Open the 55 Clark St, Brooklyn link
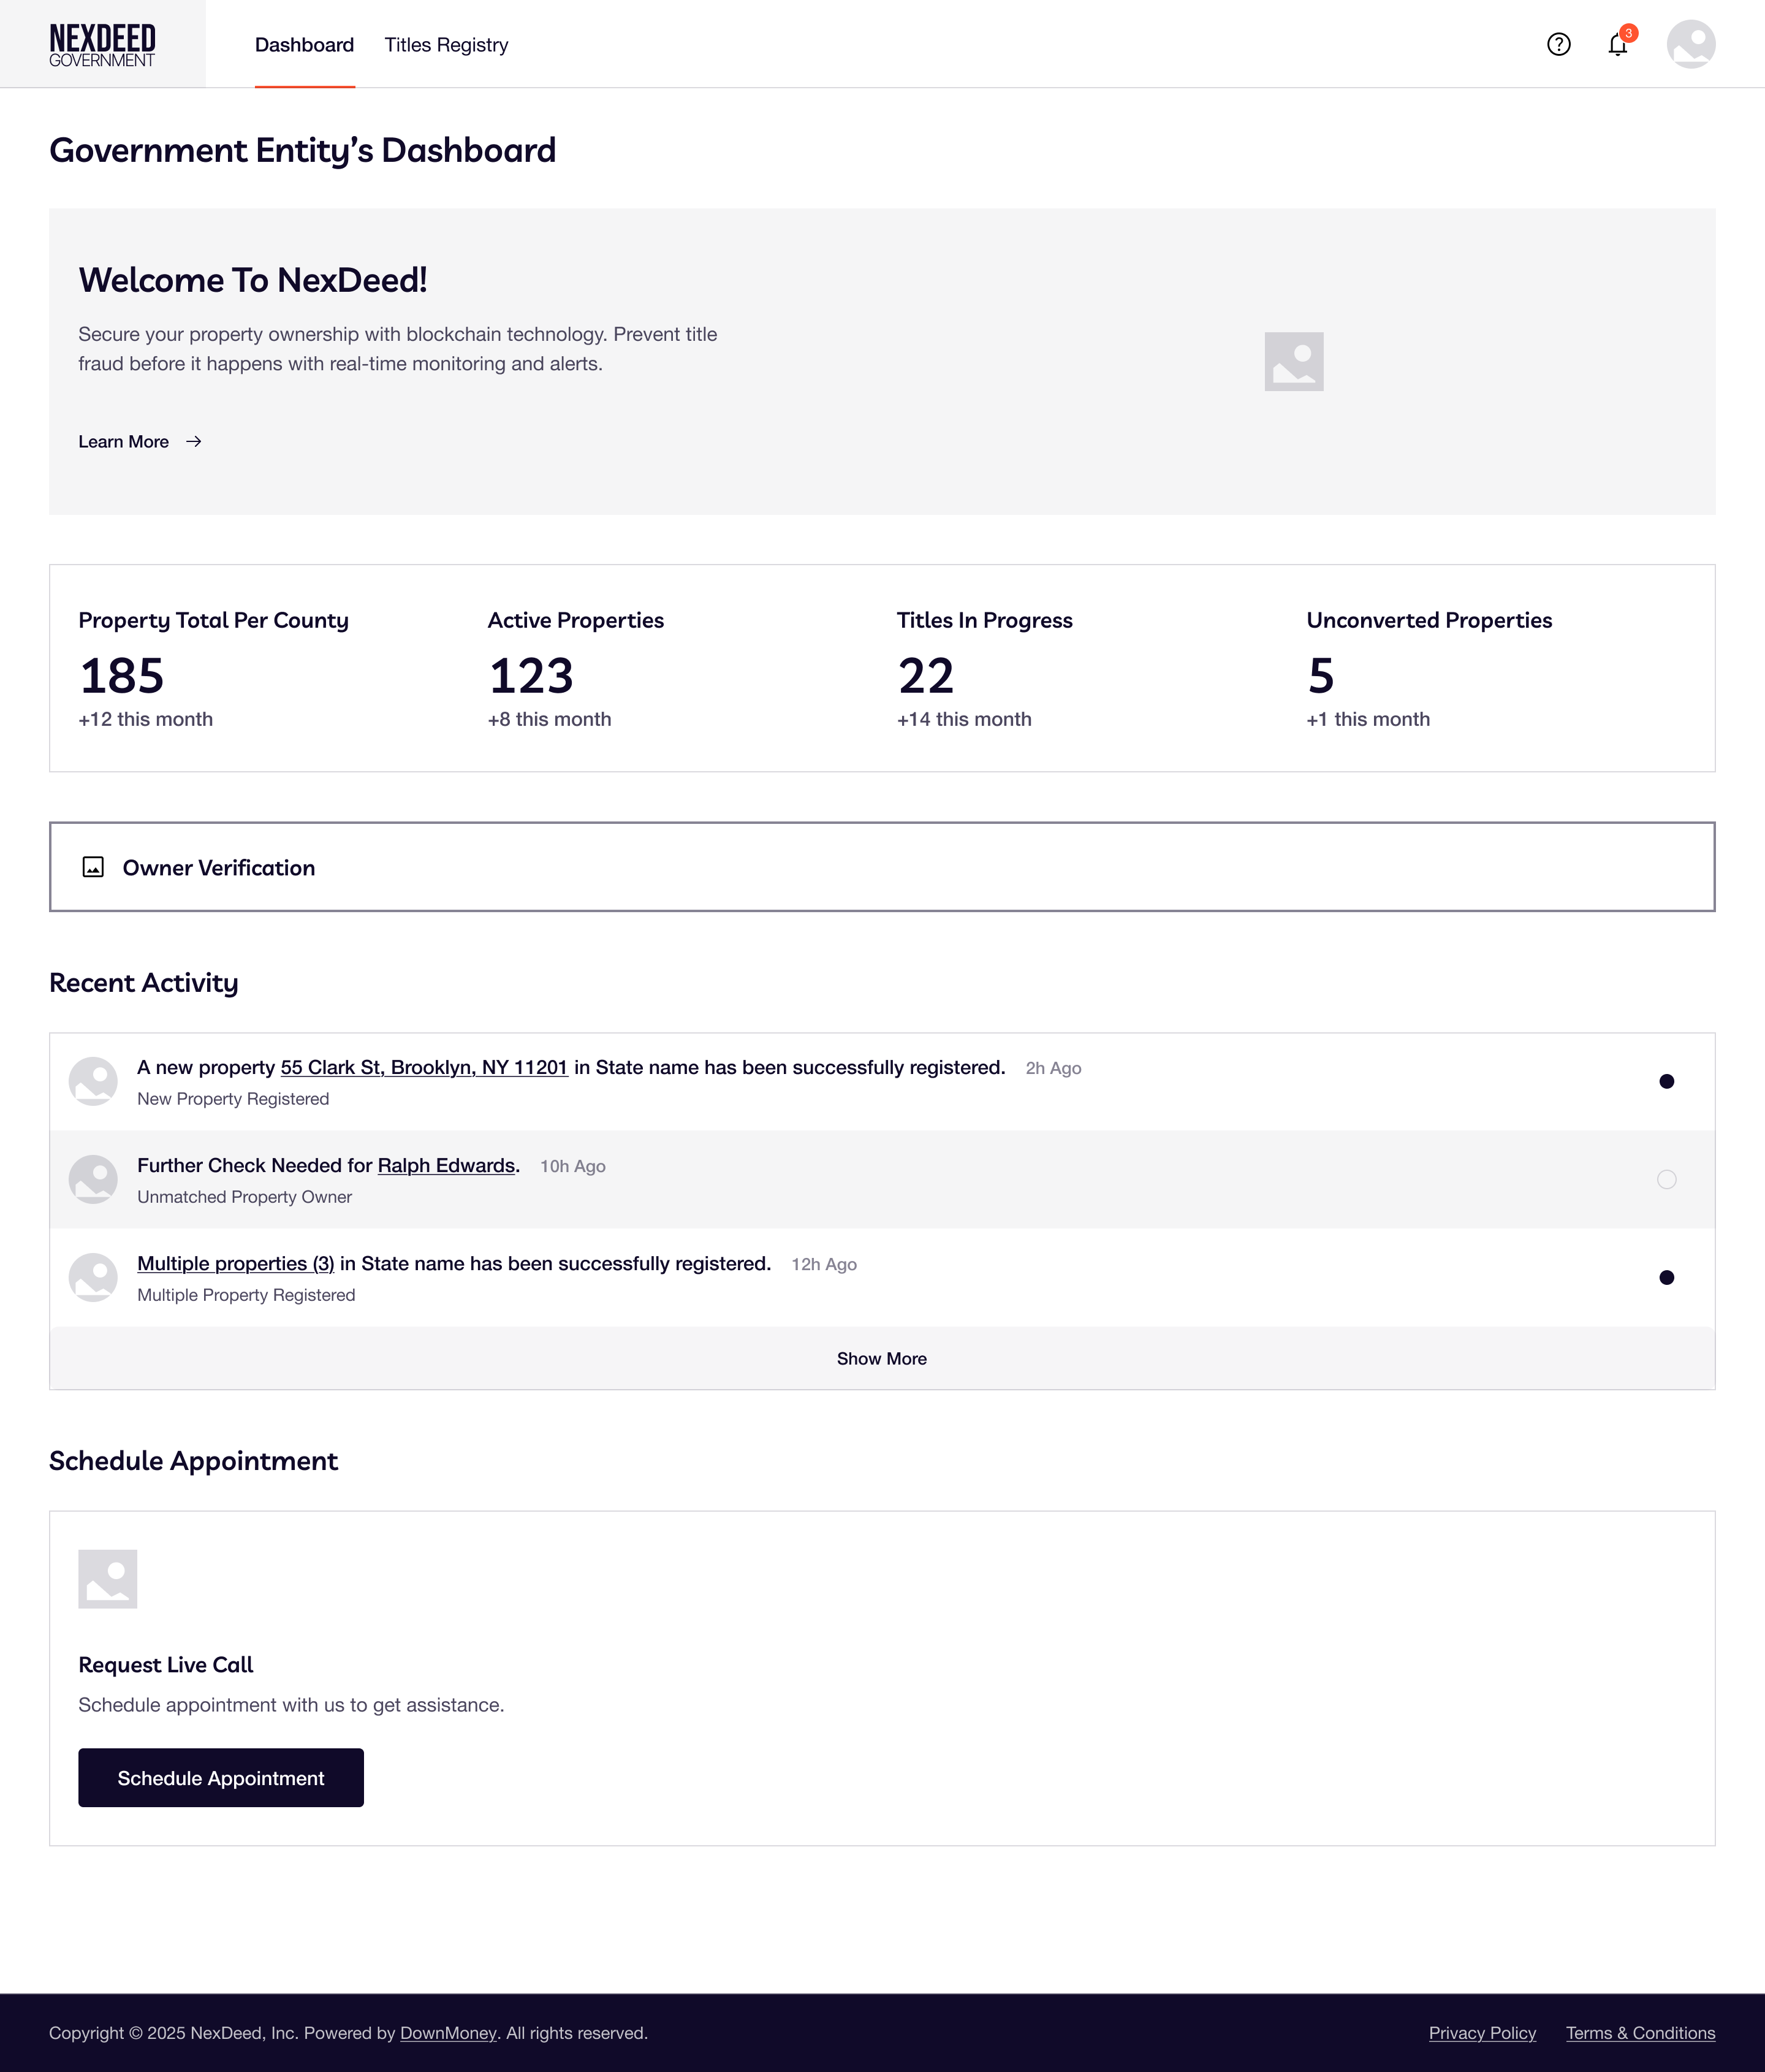The height and width of the screenshot is (2072, 1765). pyautogui.click(x=424, y=1068)
